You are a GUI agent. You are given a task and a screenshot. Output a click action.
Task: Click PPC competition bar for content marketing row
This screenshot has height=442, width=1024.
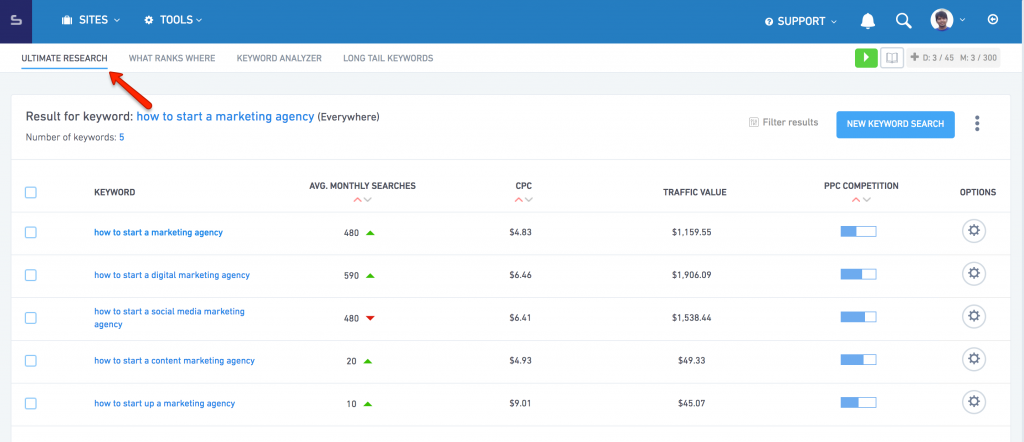tap(858, 360)
